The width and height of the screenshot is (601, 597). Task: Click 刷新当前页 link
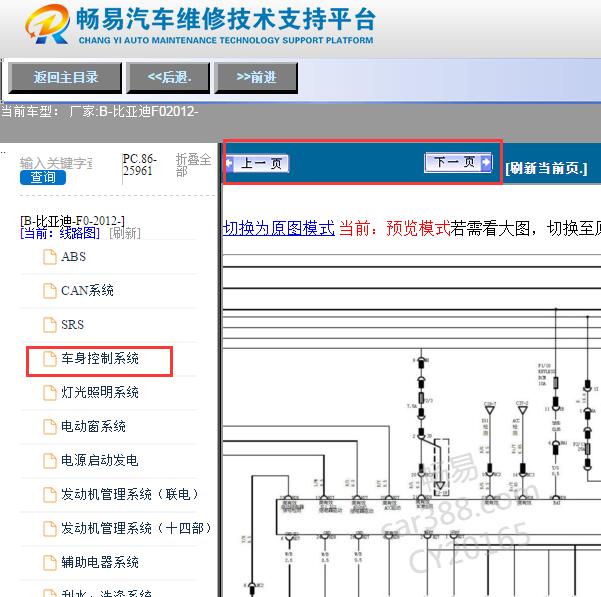click(x=546, y=168)
